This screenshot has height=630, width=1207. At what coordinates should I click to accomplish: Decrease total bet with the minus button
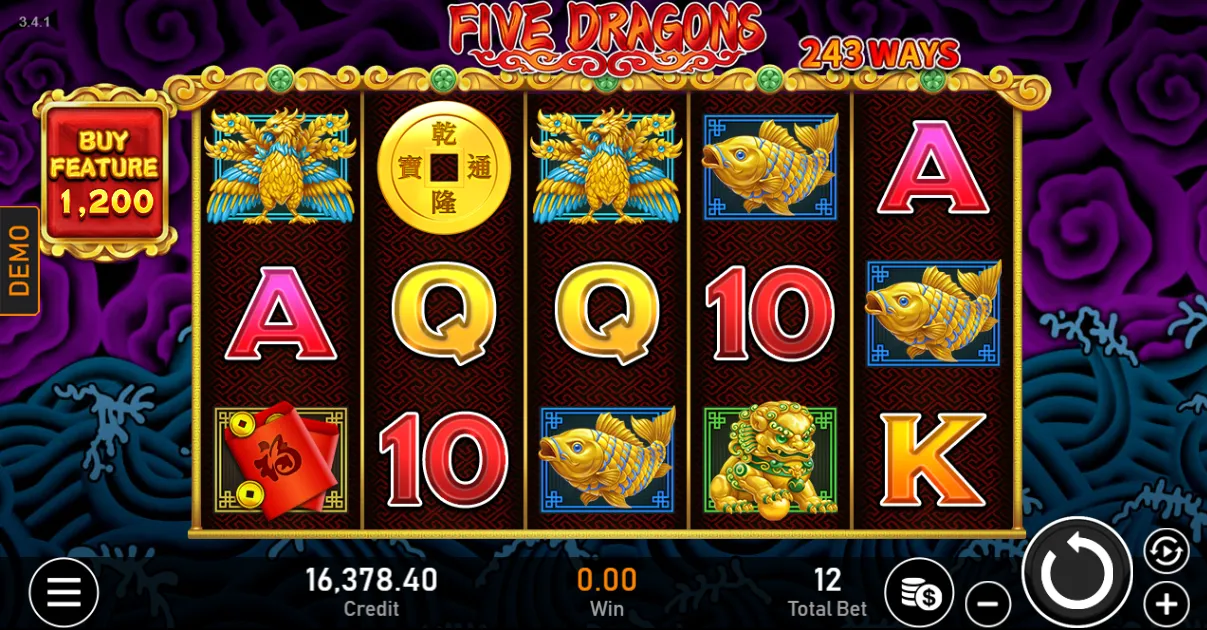[x=988, y=604]
